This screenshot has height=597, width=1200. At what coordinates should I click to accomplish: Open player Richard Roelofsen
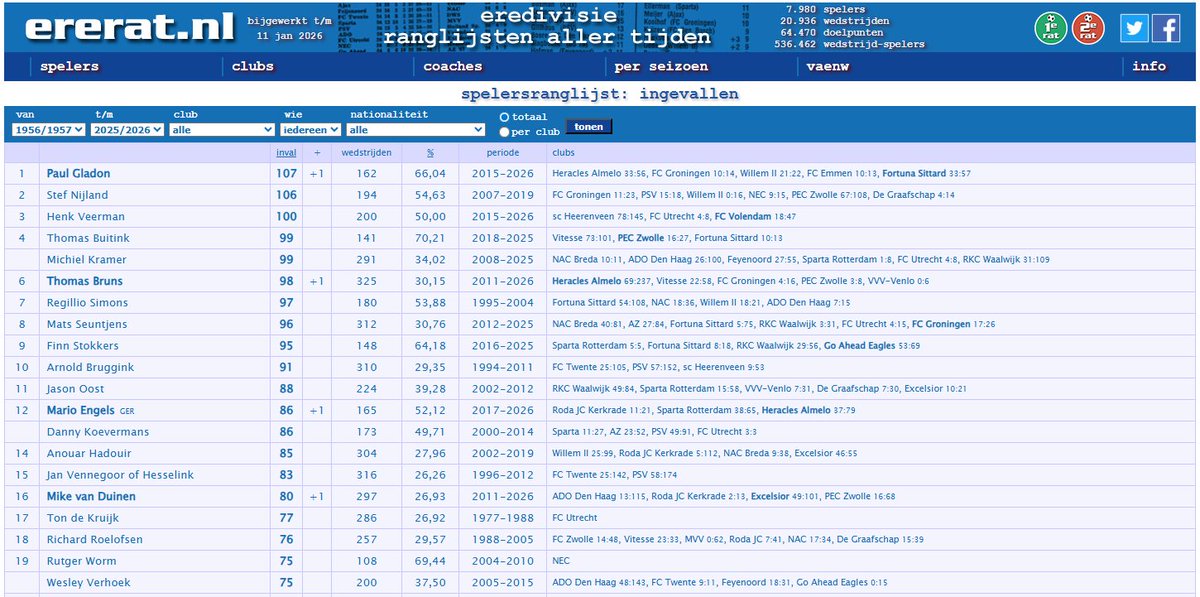coord(95,540)
